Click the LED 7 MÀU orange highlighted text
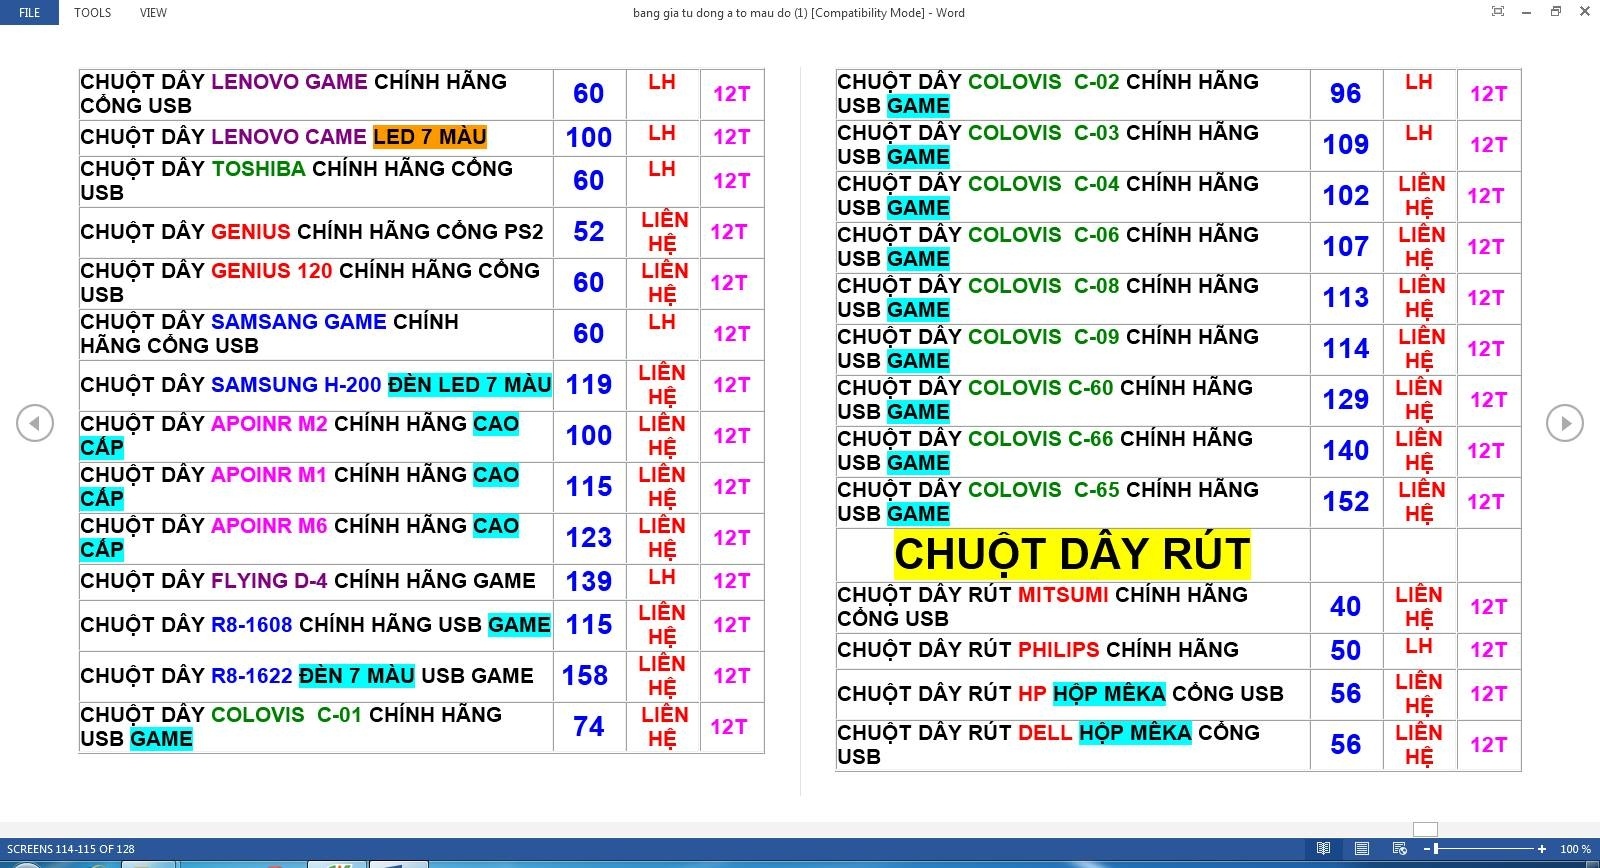 (x=430, y=137)
